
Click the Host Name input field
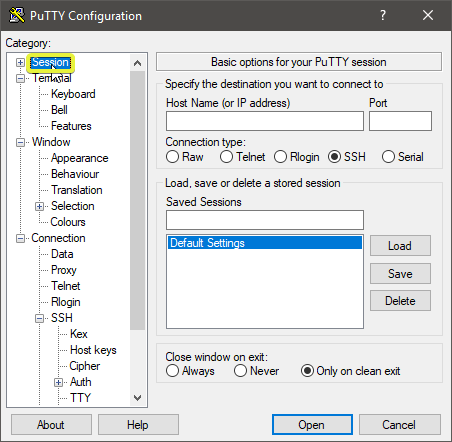point(265,121)
